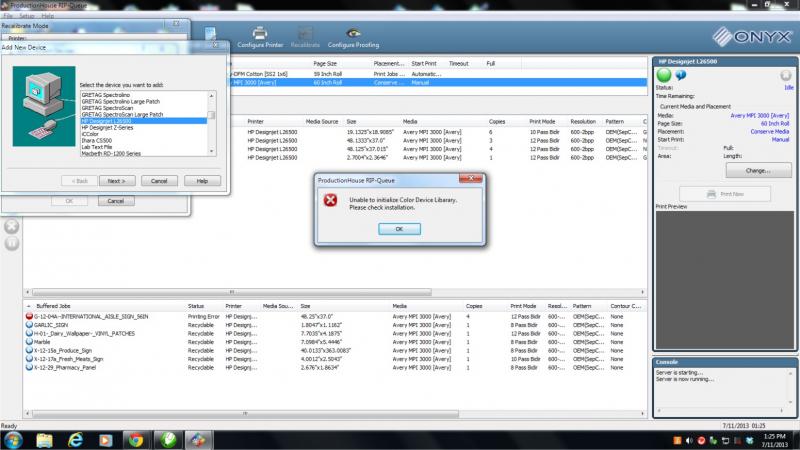The height and width of the screenshot is (450, 800).
Task: Click the upper gray round button on left sidebar
Action: tap(12, 226)
